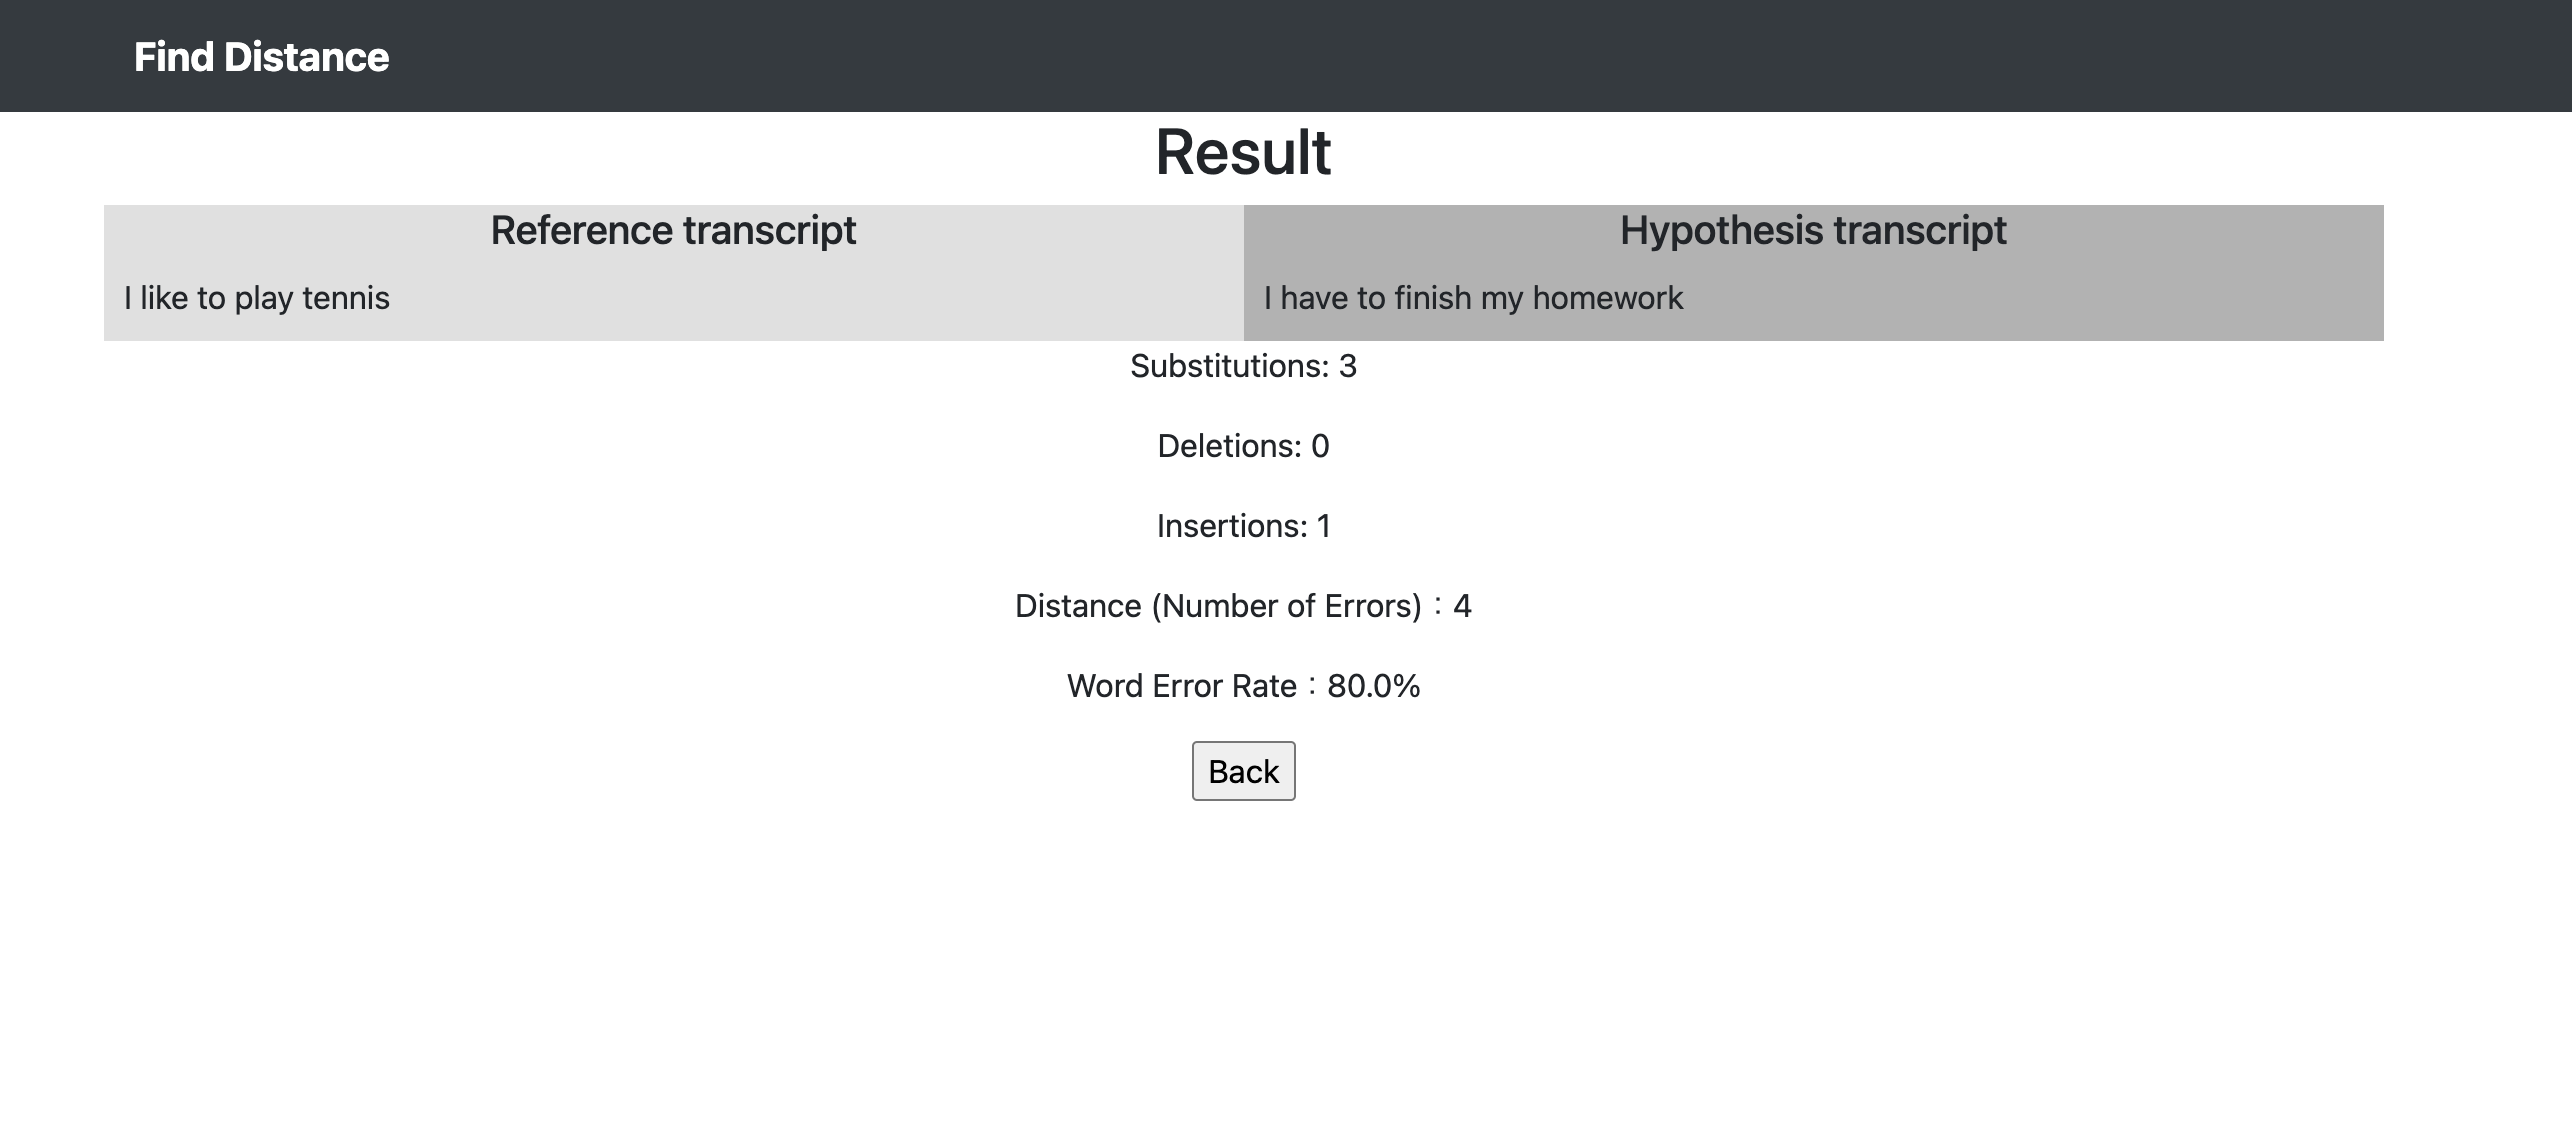The image size is (2572, 1142).
Task: Select the text 'I have to finish my homework'
Action: coord(1472,297)
